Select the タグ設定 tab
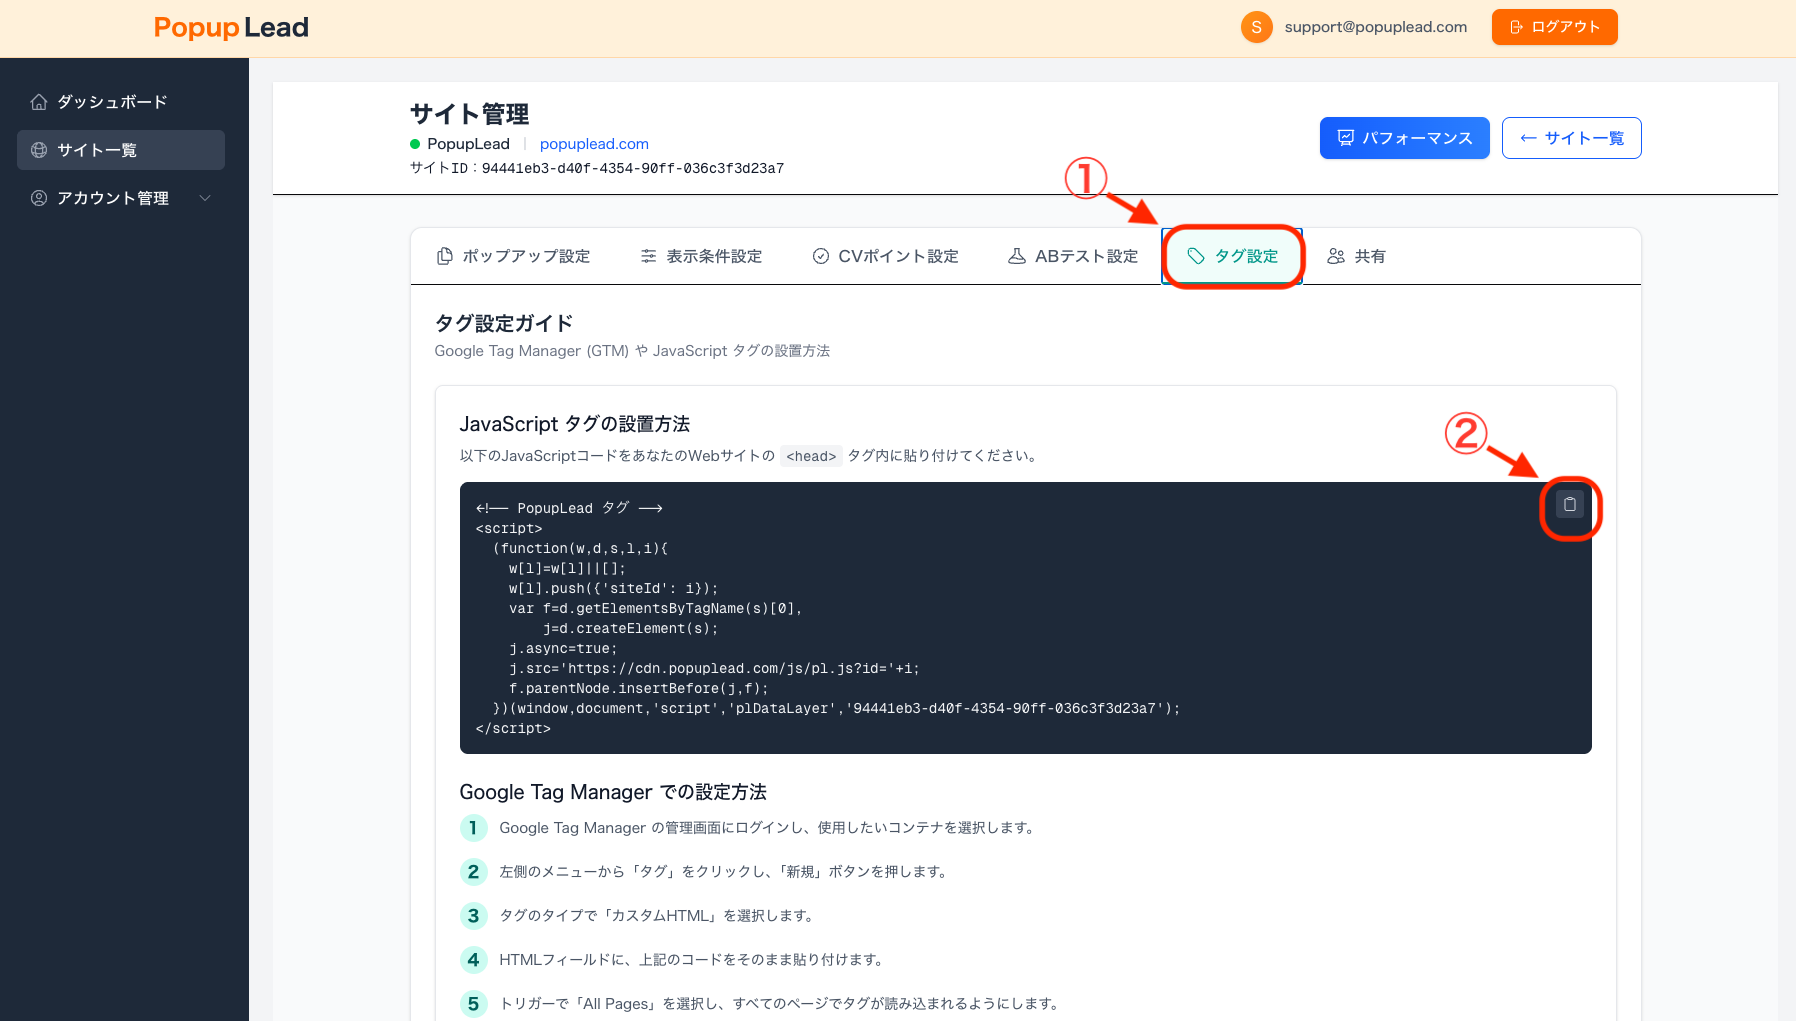Screen dimensions: 1796x1021 [1232, 256]
